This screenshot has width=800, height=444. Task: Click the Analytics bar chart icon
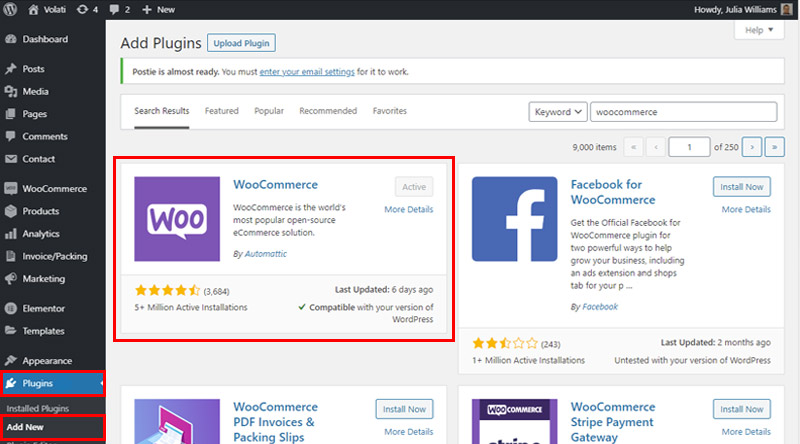pos(11,234)
